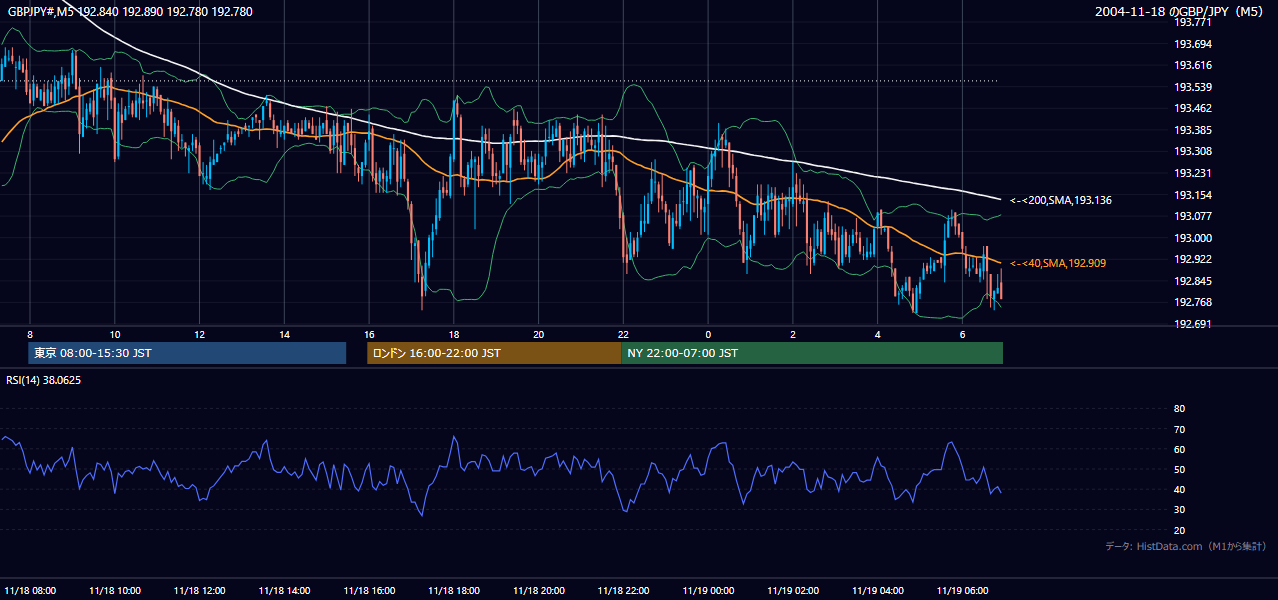Click hour tick 16 under price chart
Viewport: 1278px width, 600px height.
(x=369, y=334)
